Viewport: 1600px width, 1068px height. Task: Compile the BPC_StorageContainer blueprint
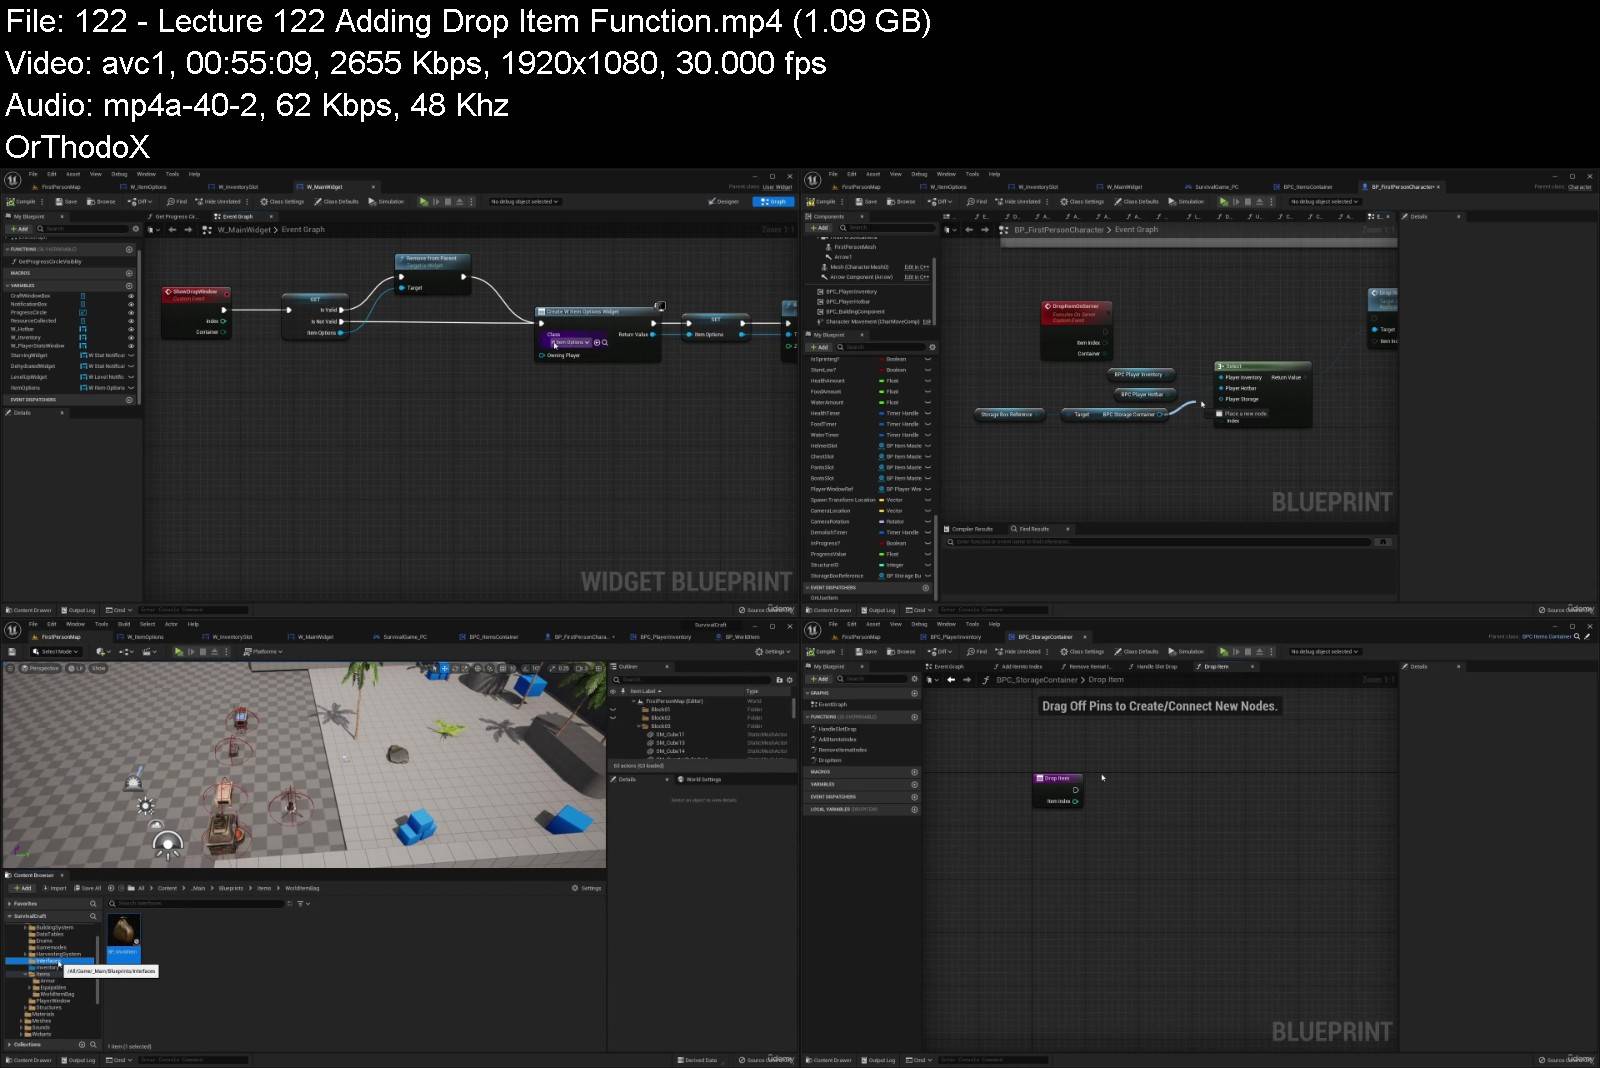click(821, 651)
